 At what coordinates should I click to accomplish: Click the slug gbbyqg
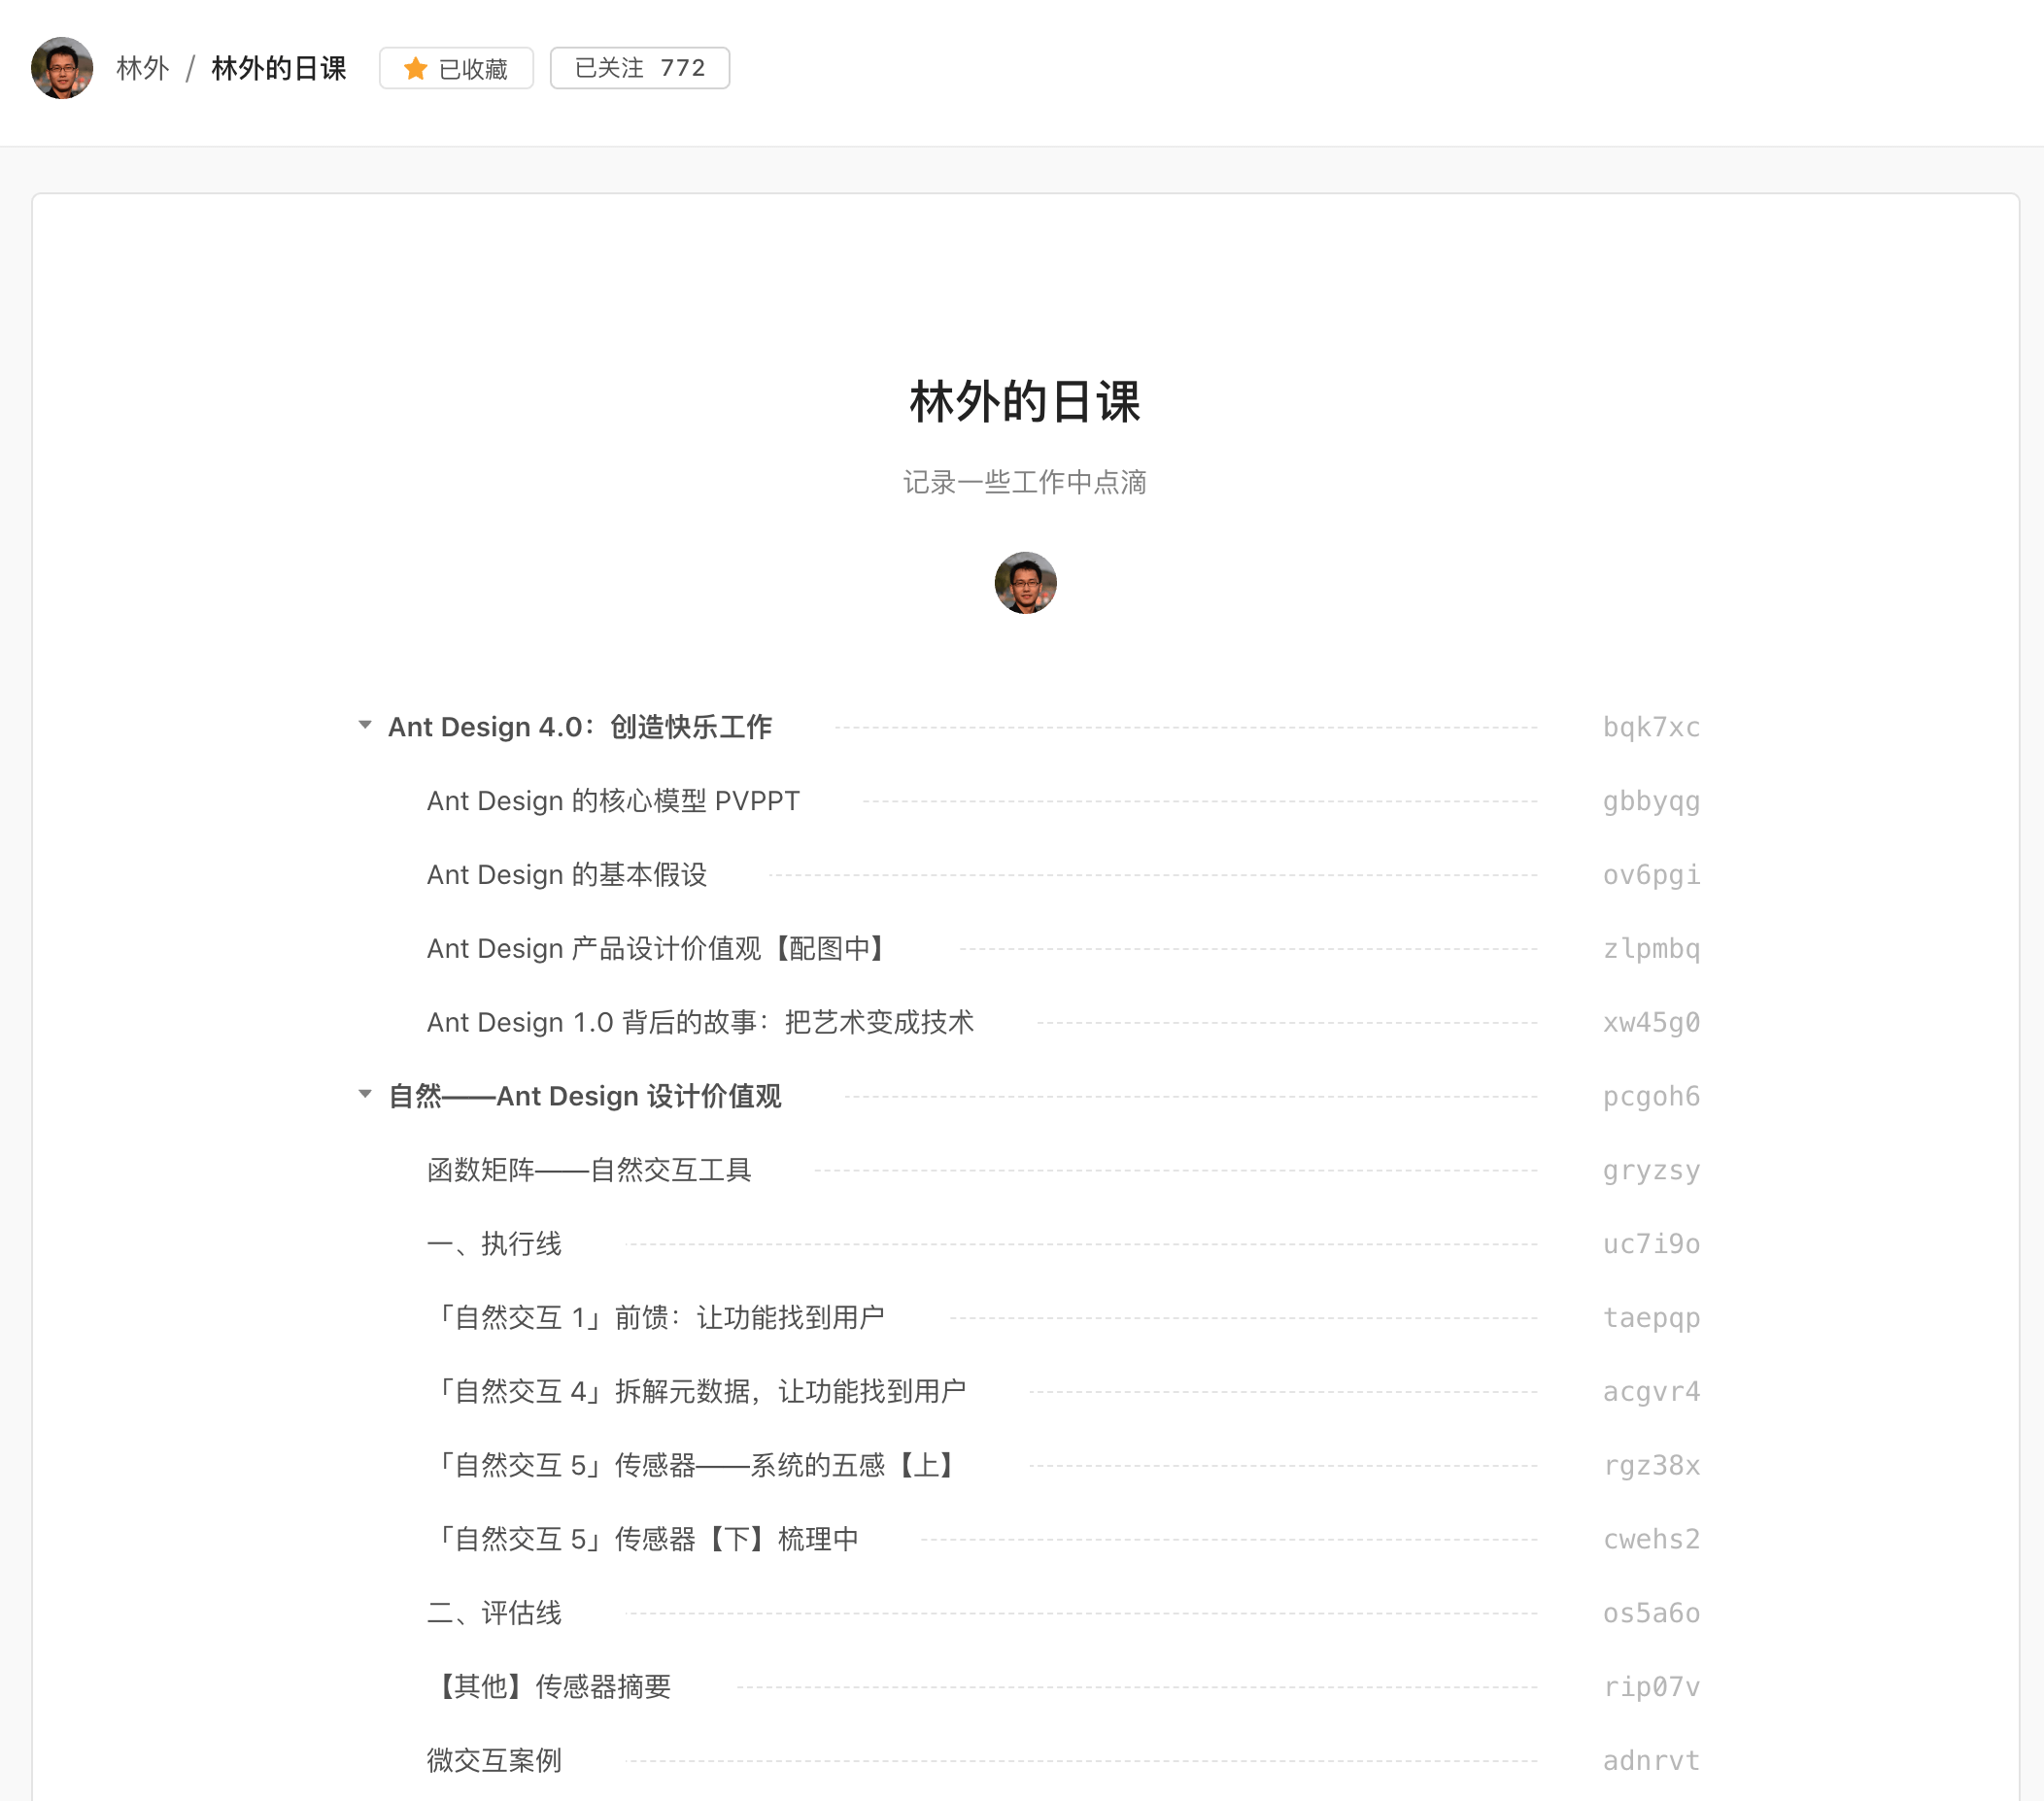click(x=1651, y=801)
